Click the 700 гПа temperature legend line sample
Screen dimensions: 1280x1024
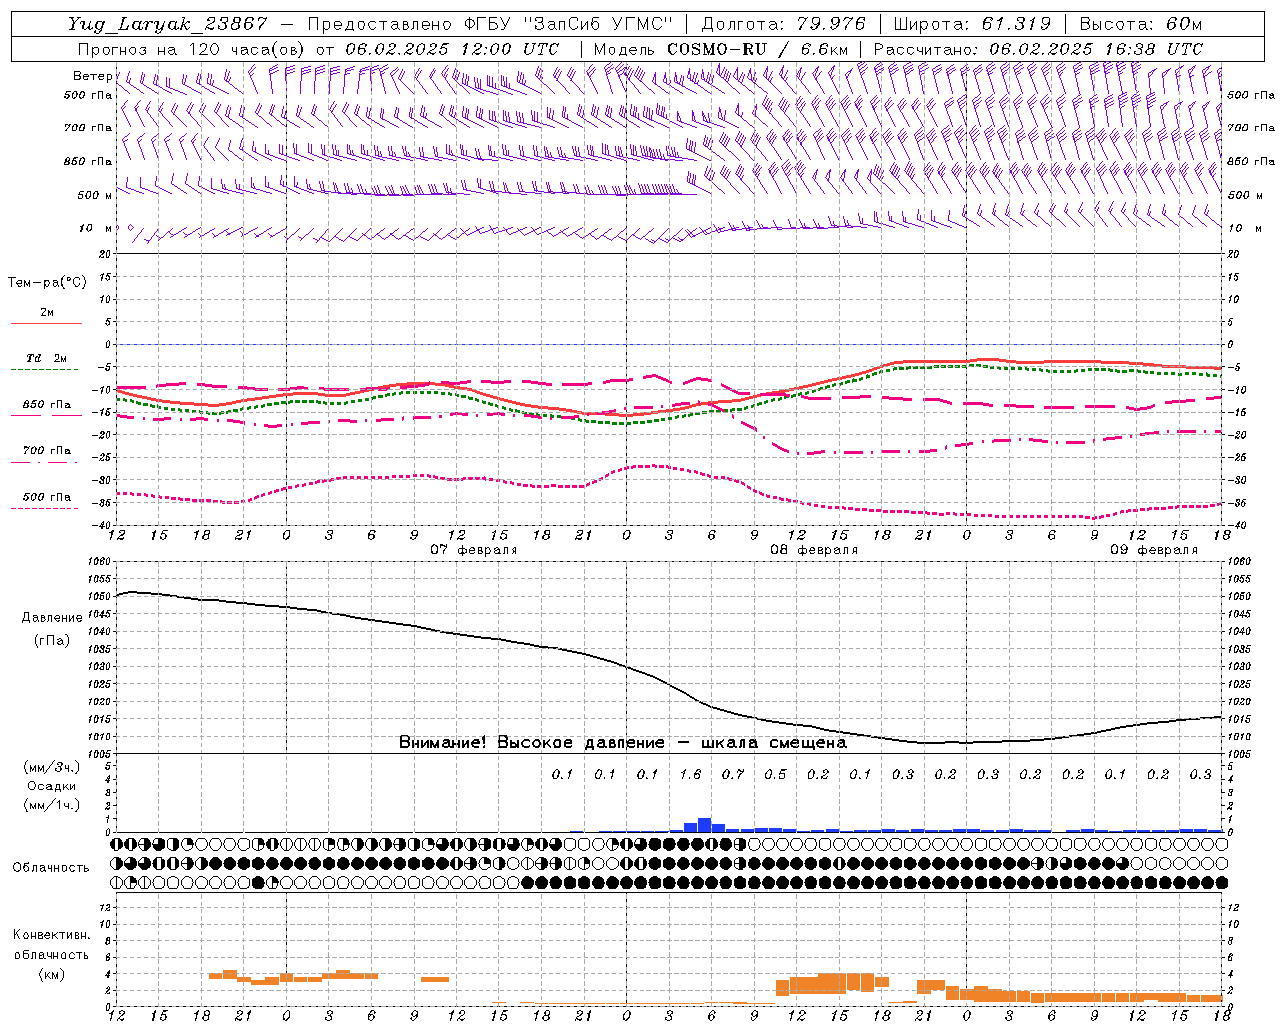tap(44, 463)
